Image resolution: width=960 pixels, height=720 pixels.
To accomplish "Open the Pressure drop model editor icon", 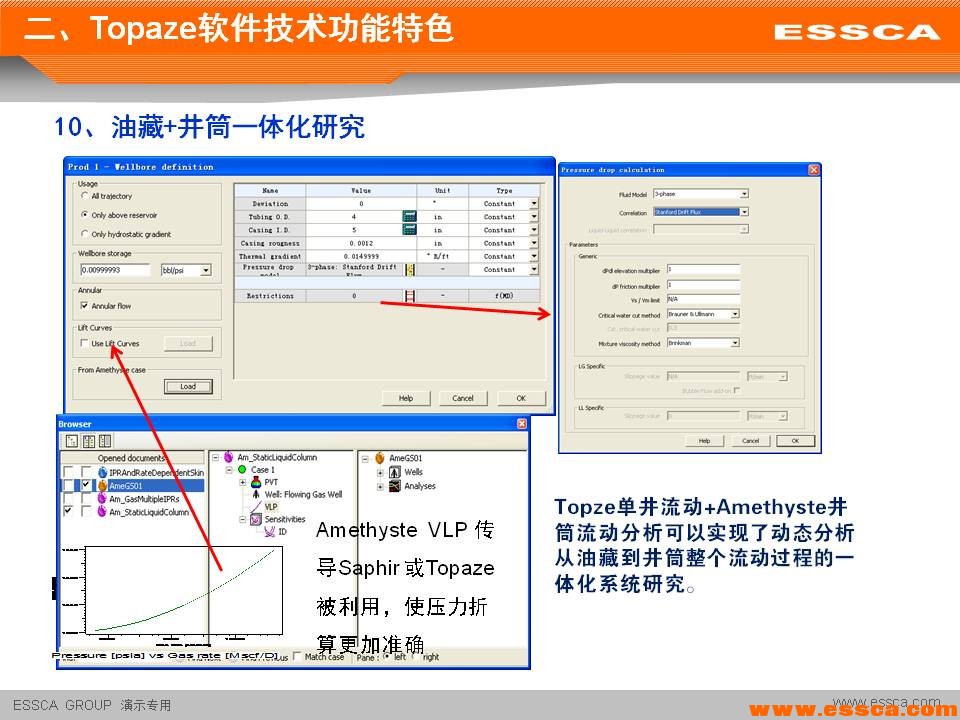I will 410,270.
